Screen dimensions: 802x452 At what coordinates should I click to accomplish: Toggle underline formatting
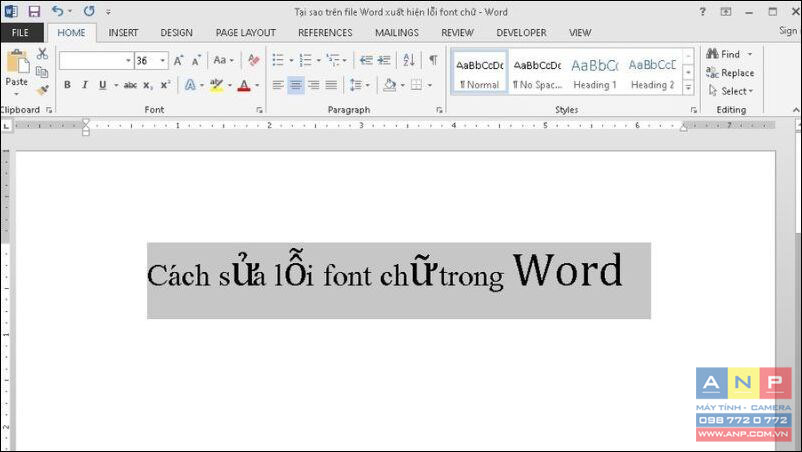click(x=102, y=85)
